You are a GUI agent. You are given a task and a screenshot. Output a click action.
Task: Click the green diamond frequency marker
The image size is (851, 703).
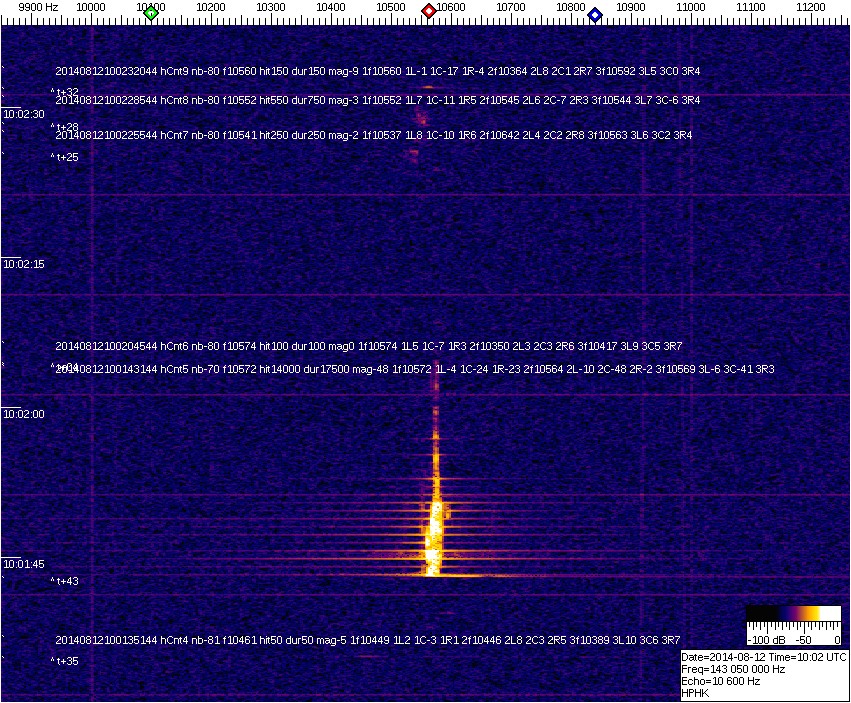tap(151, 13)
